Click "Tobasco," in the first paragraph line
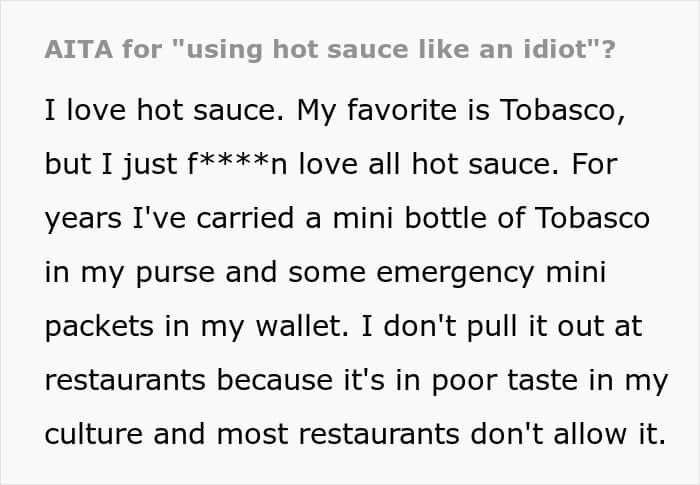 click(562, 110)
